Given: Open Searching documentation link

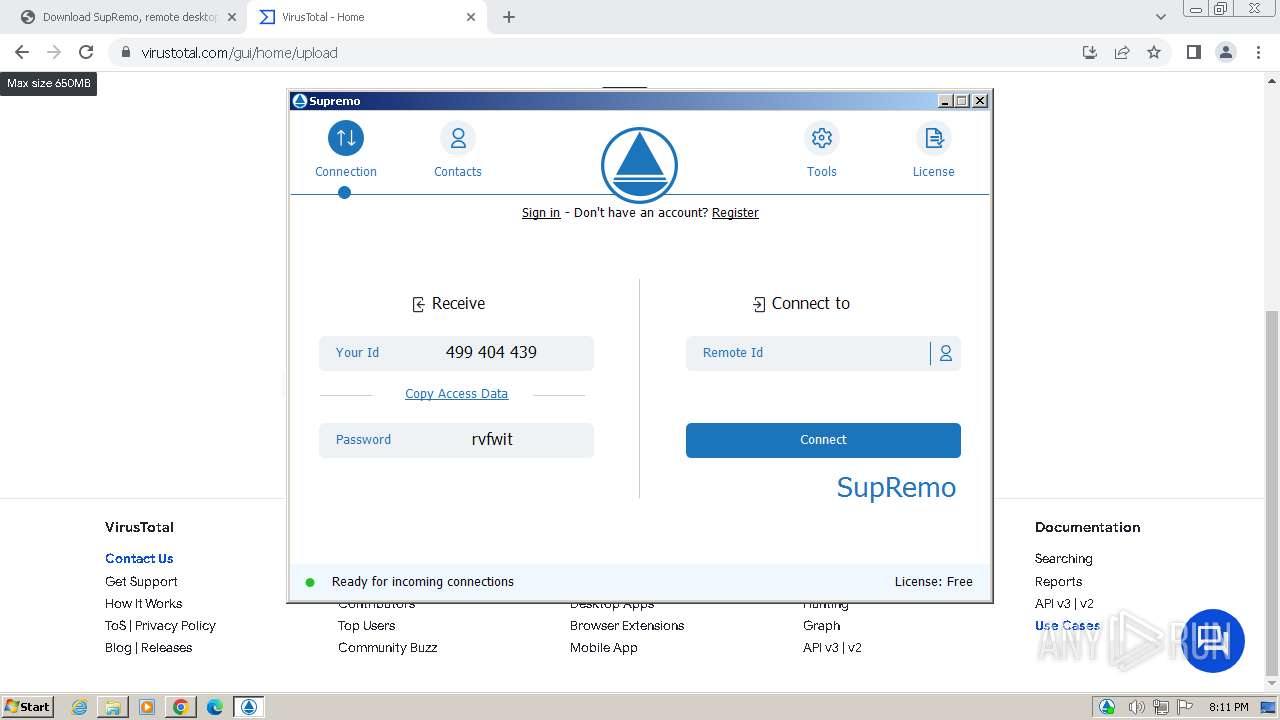Looking at the screenshot, I should [x=1063, y=559].
